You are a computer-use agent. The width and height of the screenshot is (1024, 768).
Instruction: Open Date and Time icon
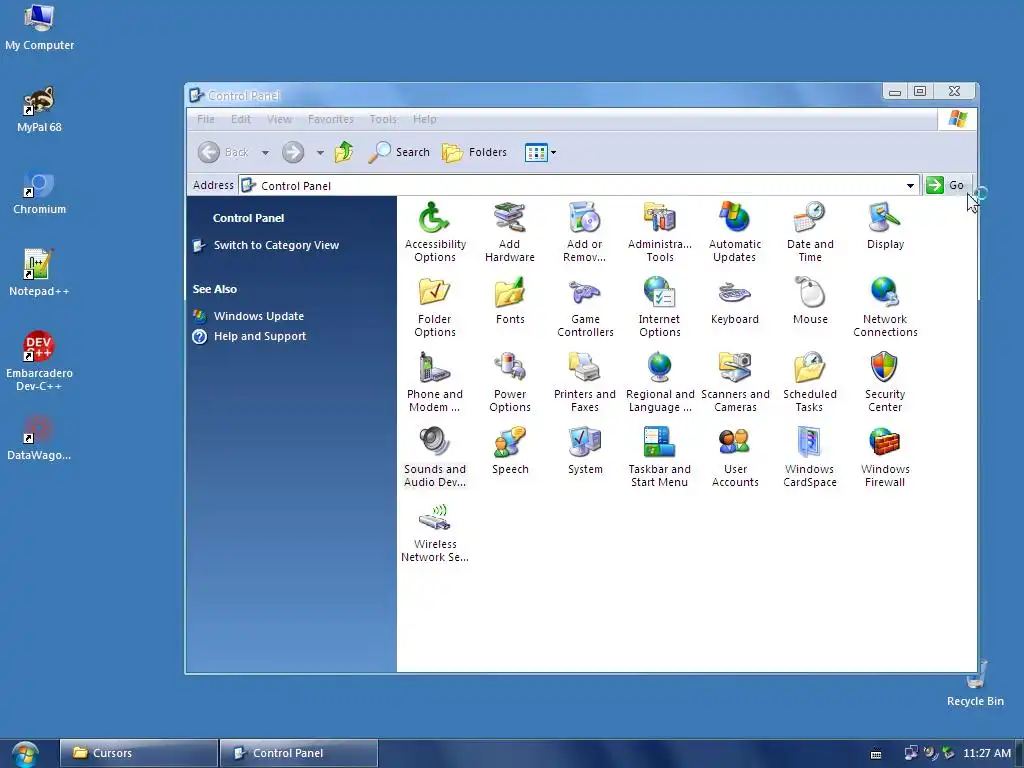click(810, 232)
